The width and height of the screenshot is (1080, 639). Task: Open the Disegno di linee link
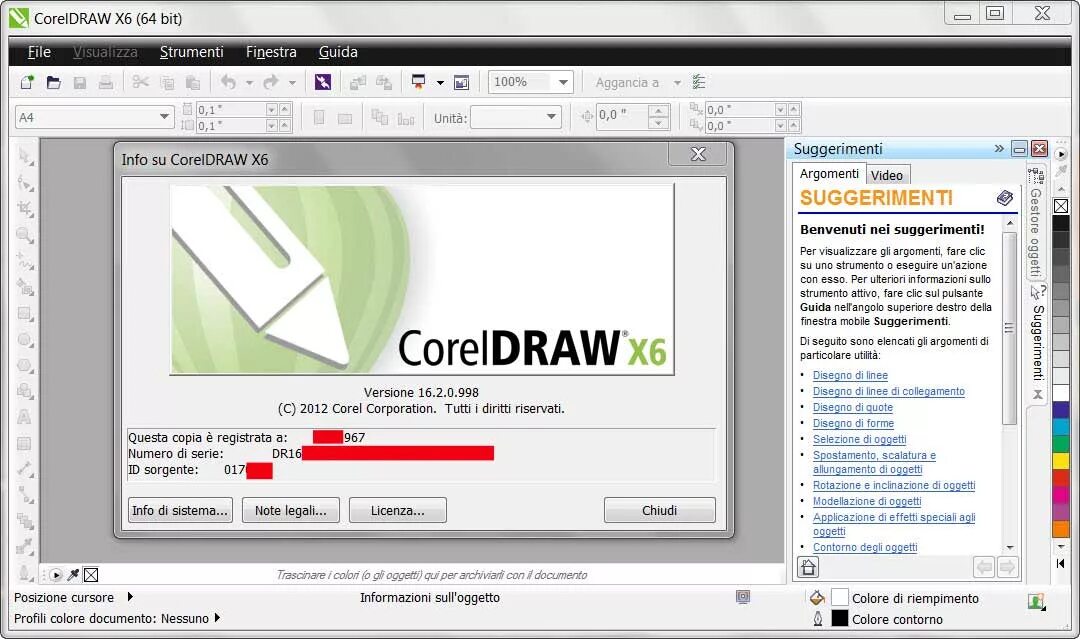pyautogui.click(x=850, y=375)
